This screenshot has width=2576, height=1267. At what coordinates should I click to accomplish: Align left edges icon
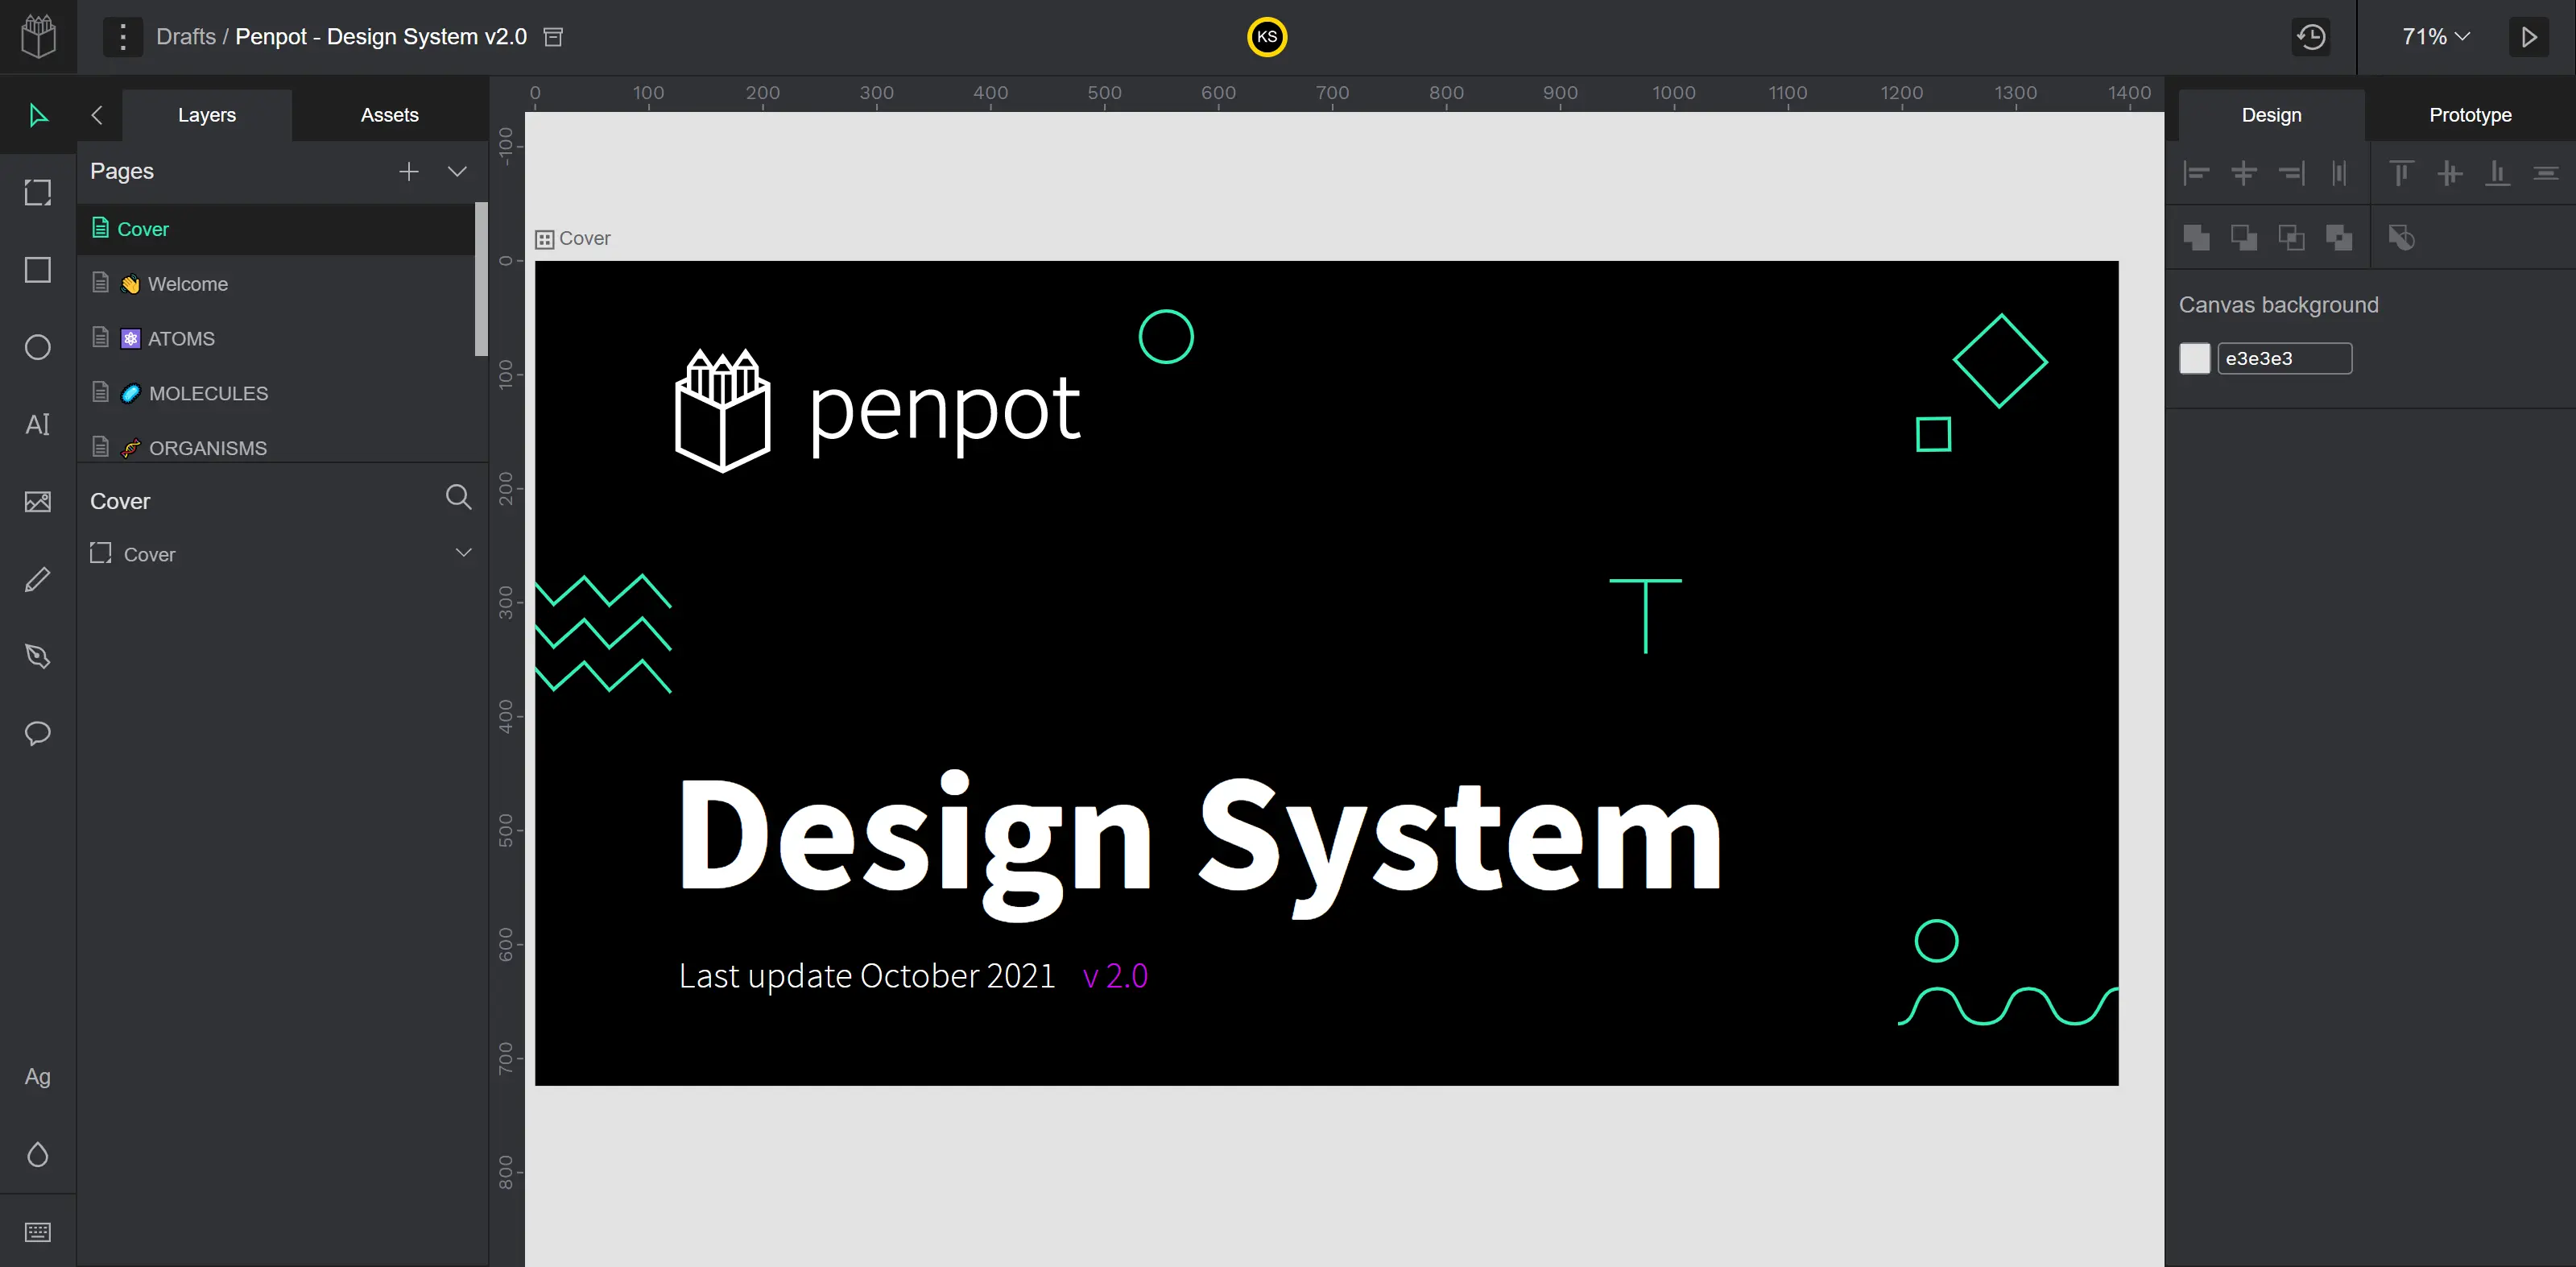click(2196, 173)
